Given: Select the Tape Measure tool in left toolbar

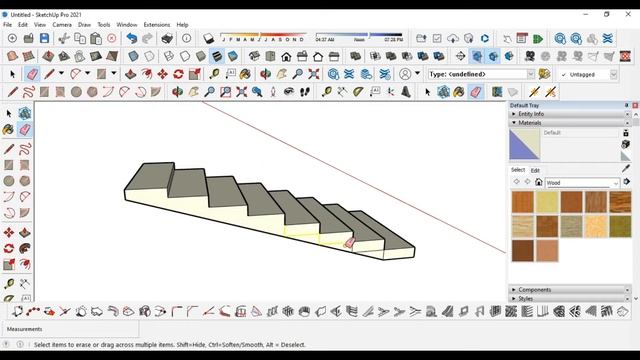Looking at the screenshot, I should (x=9, y=284).
